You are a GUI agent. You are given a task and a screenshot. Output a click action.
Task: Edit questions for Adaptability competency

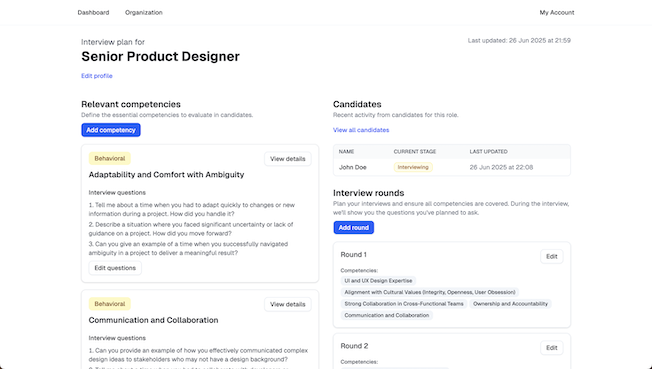(x=115, y=268)
